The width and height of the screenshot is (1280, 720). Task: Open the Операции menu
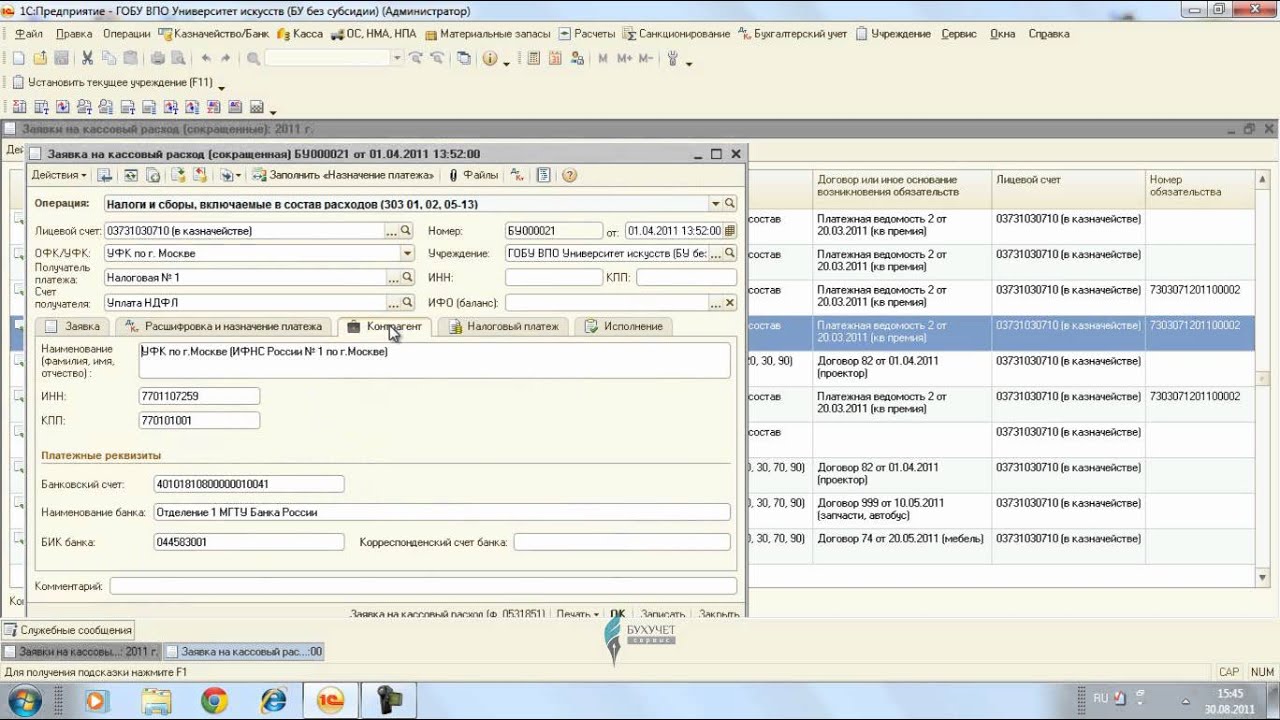[x=126, y=33]
